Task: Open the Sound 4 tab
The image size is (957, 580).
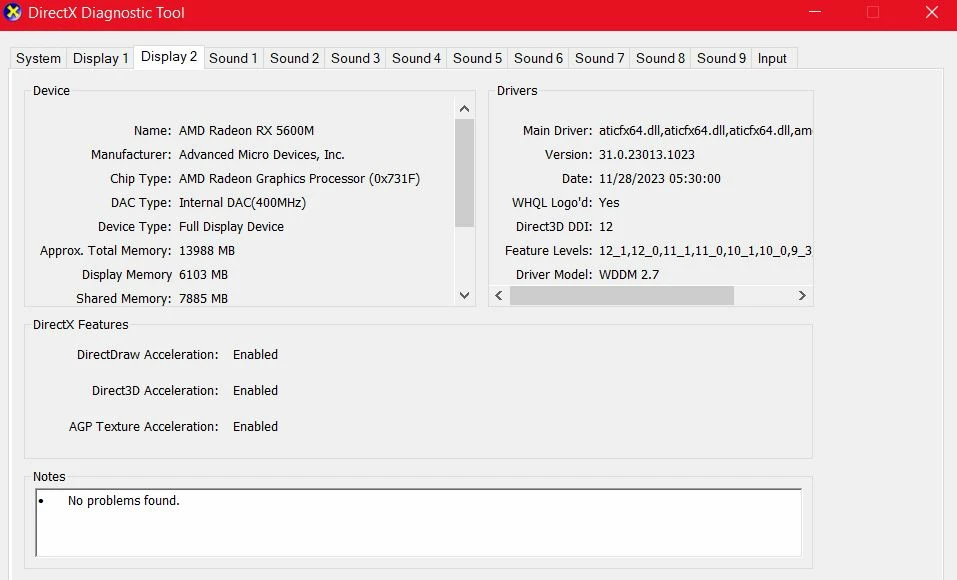Action: tap(416, 59)
